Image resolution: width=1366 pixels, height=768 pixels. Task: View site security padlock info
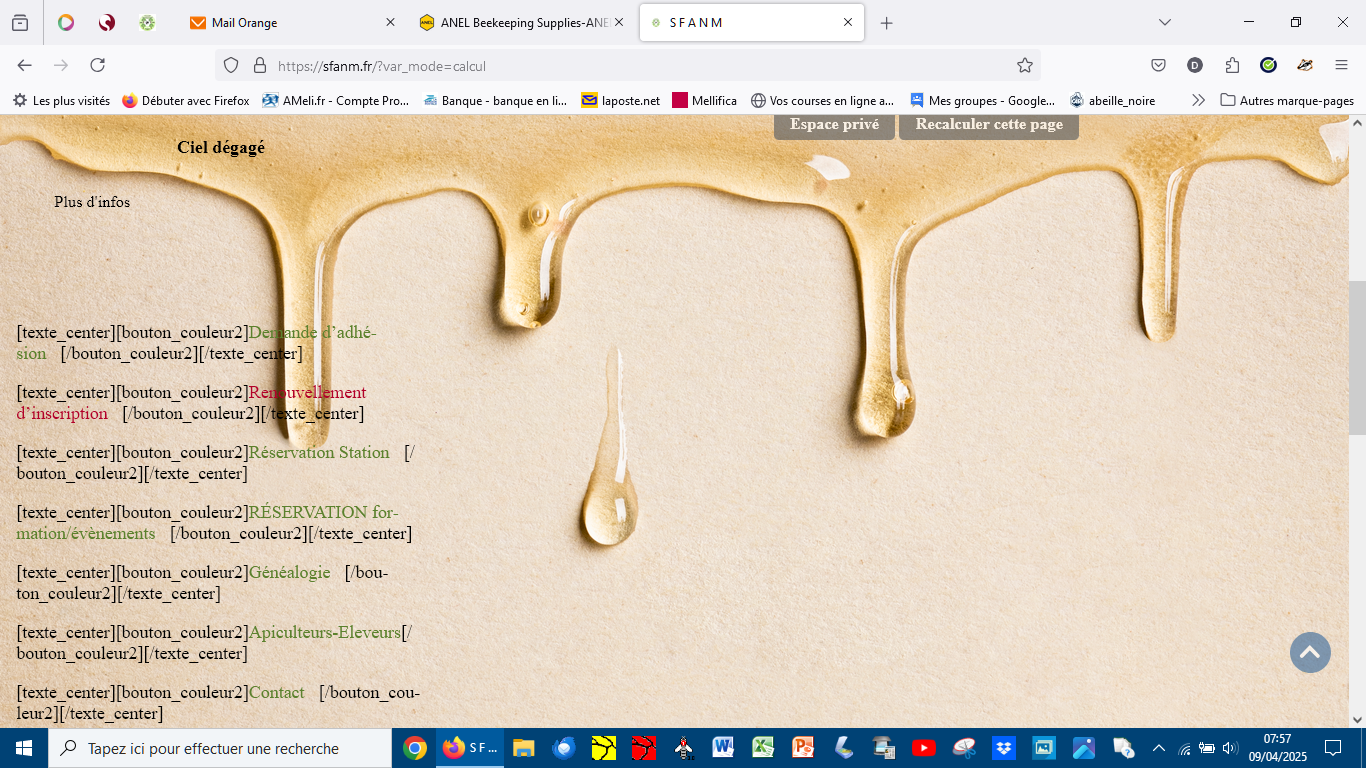[x=260, y=65]
